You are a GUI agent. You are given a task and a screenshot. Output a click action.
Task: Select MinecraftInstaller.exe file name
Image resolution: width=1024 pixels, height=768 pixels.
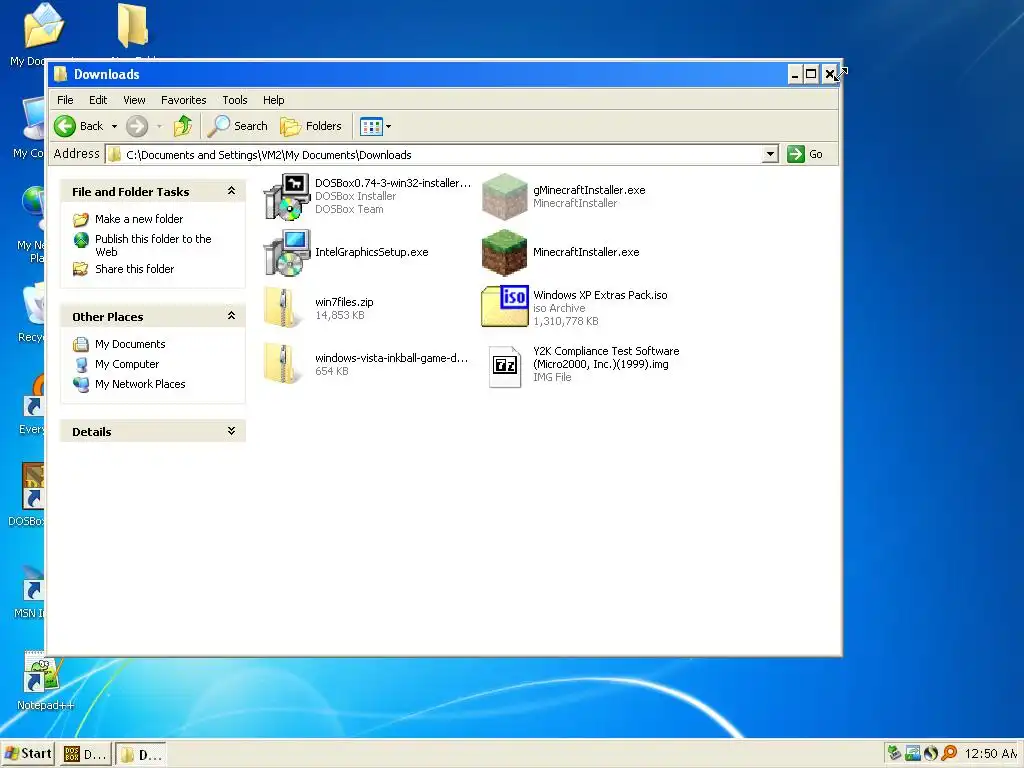(x=586, y=252)
